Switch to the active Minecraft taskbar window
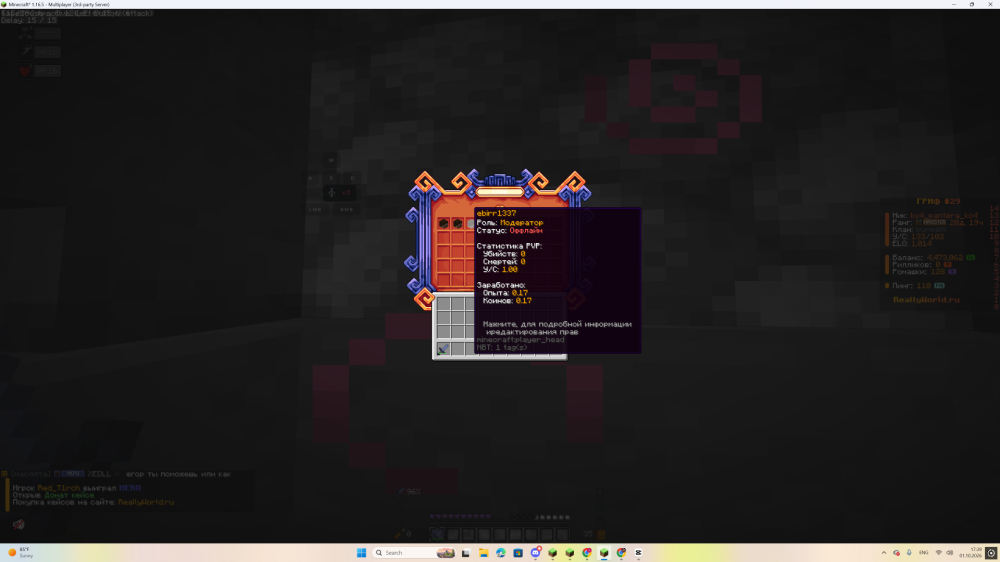 pos(604,552)
